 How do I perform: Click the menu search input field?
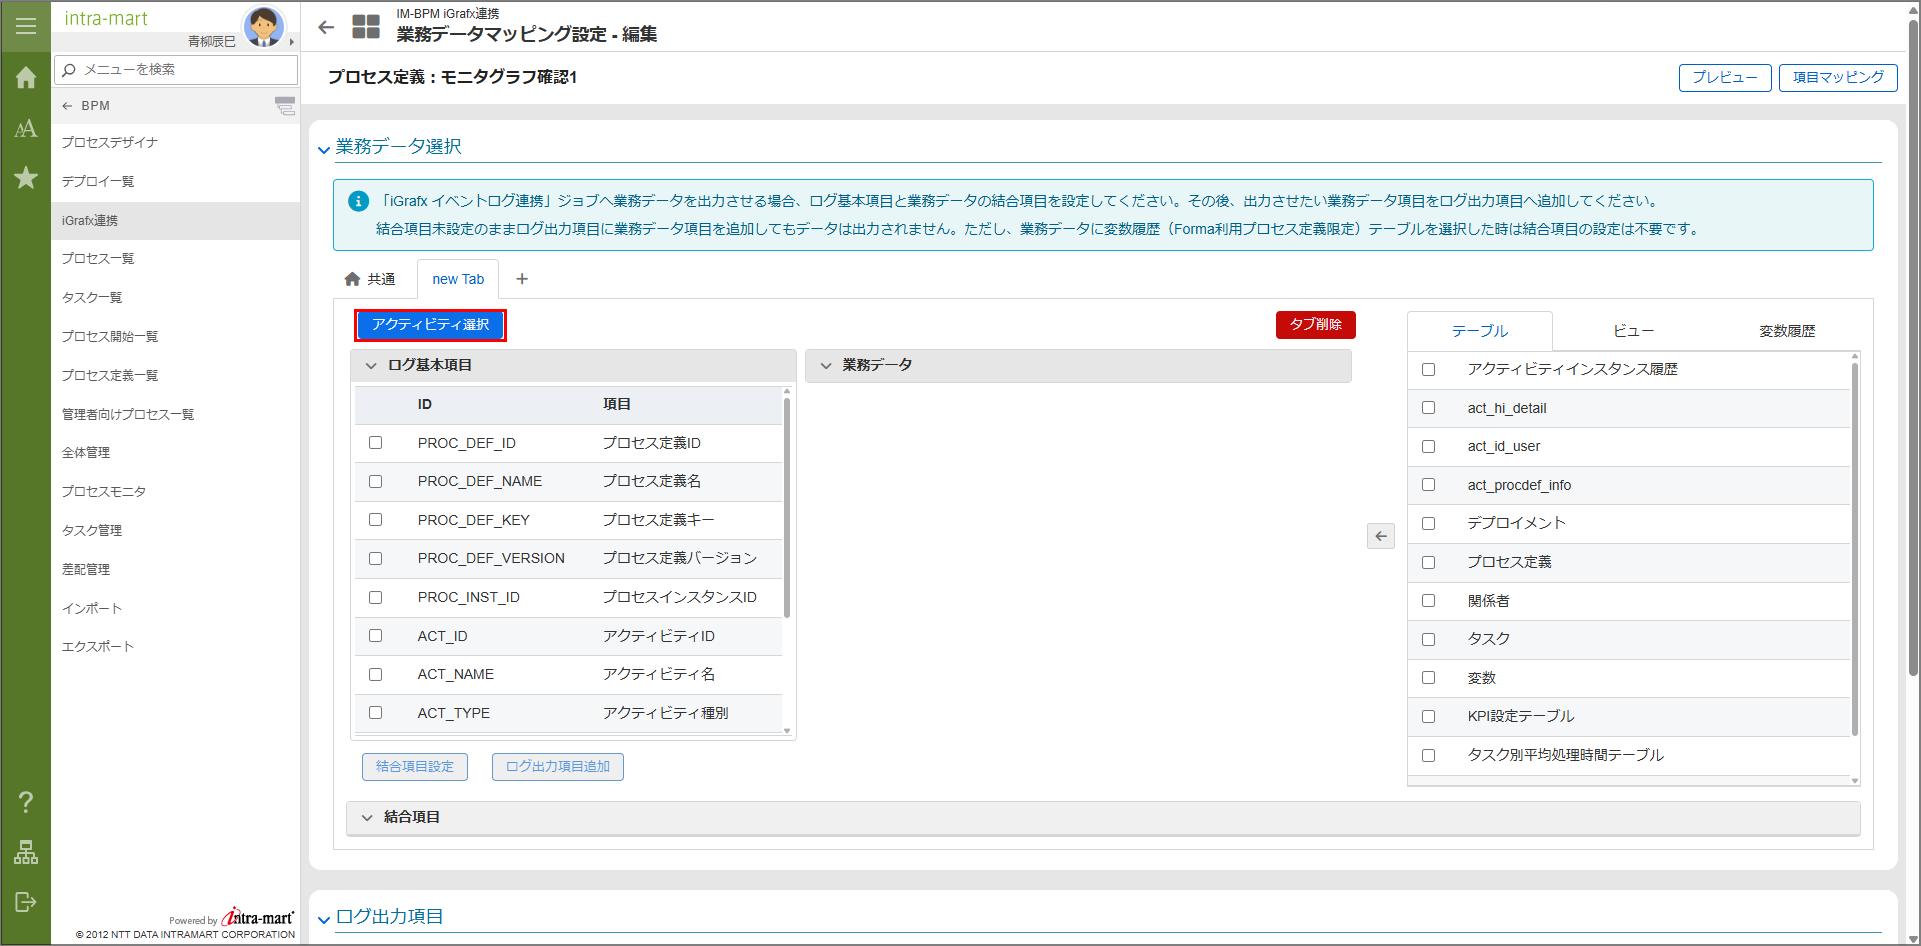pos(185,69)
